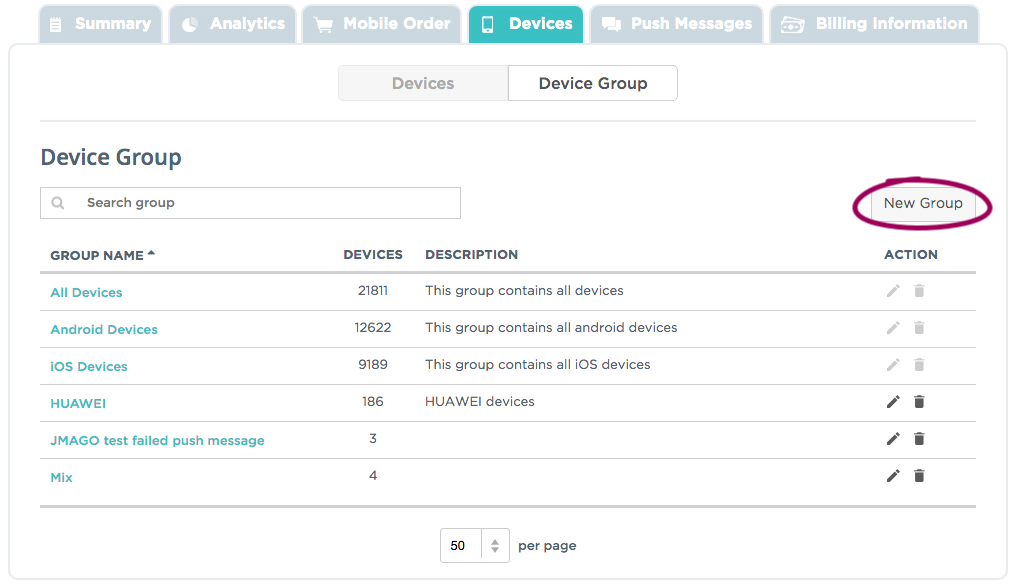1016x584 pixels.
Task: Decrease the per page value with the stepper
Action: tap(495, 550)
